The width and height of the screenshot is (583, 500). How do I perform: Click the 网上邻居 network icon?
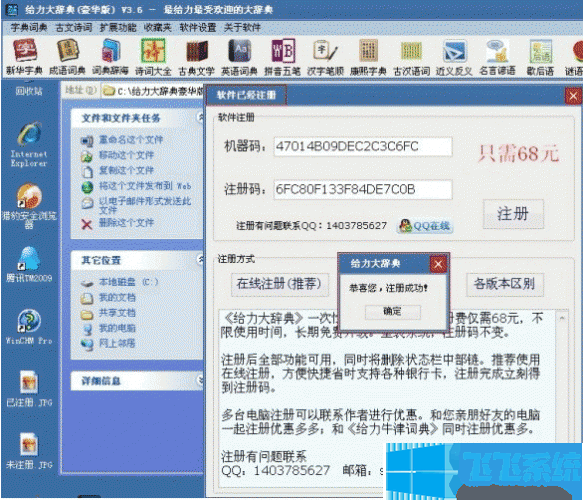point(87,344)
